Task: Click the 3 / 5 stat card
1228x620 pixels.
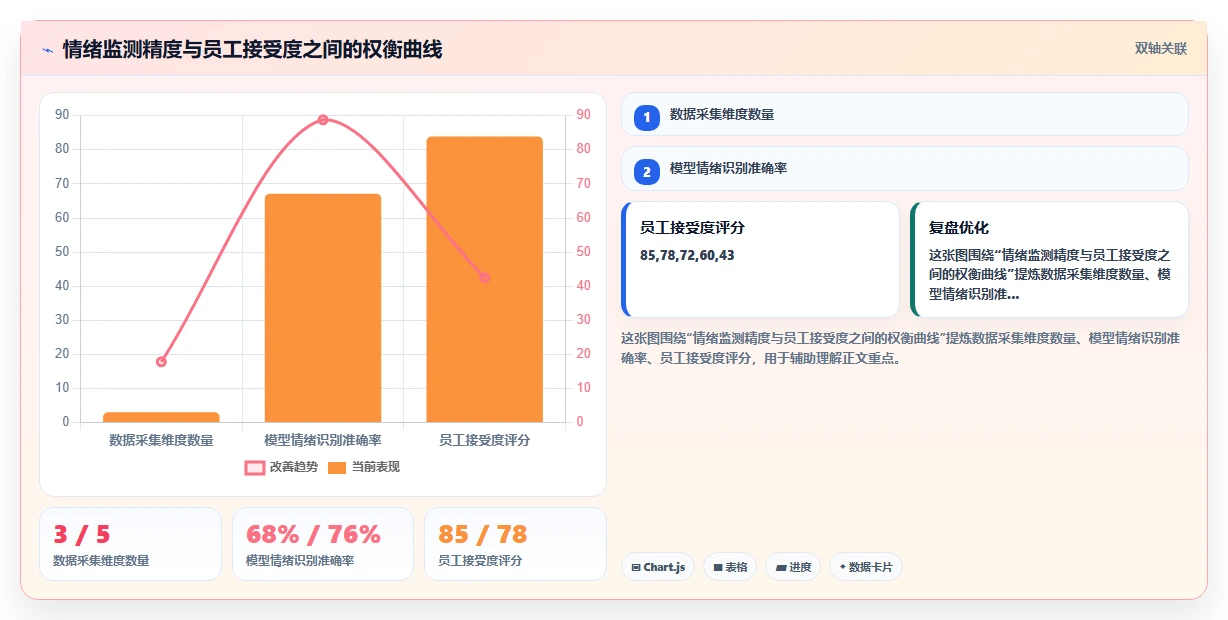Action: (130, 544)
